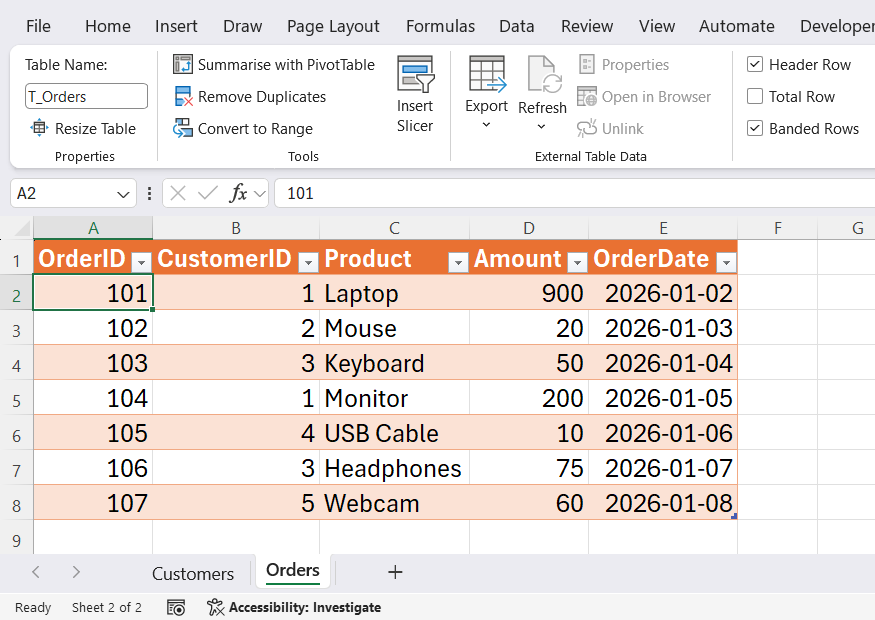
Task: Click the Select All corner triangle
Action: [x=22, y=228]
